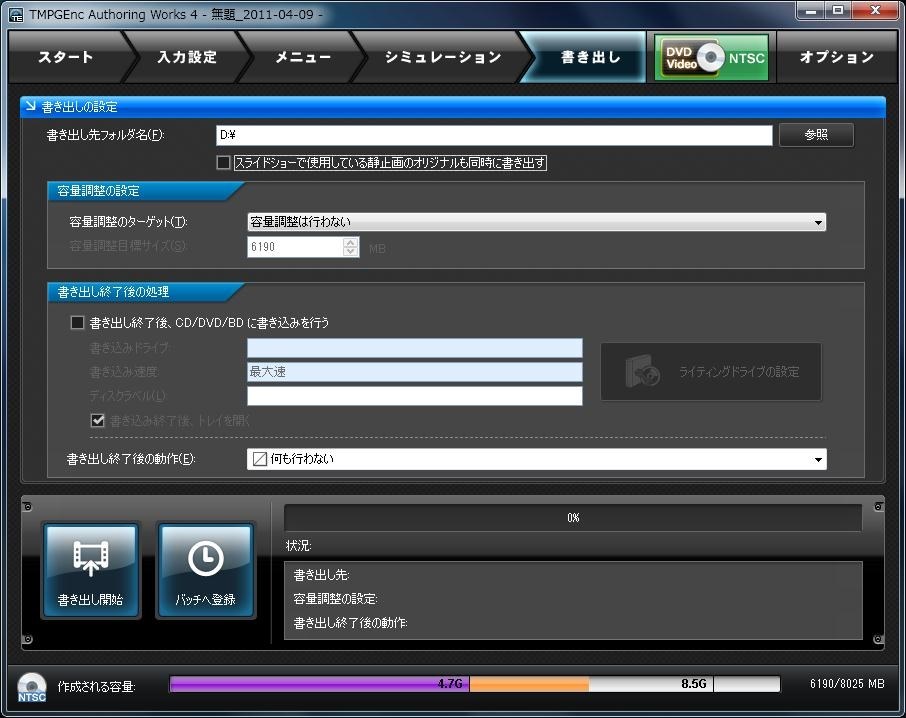Enable writing to CD/DVD/BD after export
Screen dimensions: 906x718
click(x=77, y=322)
